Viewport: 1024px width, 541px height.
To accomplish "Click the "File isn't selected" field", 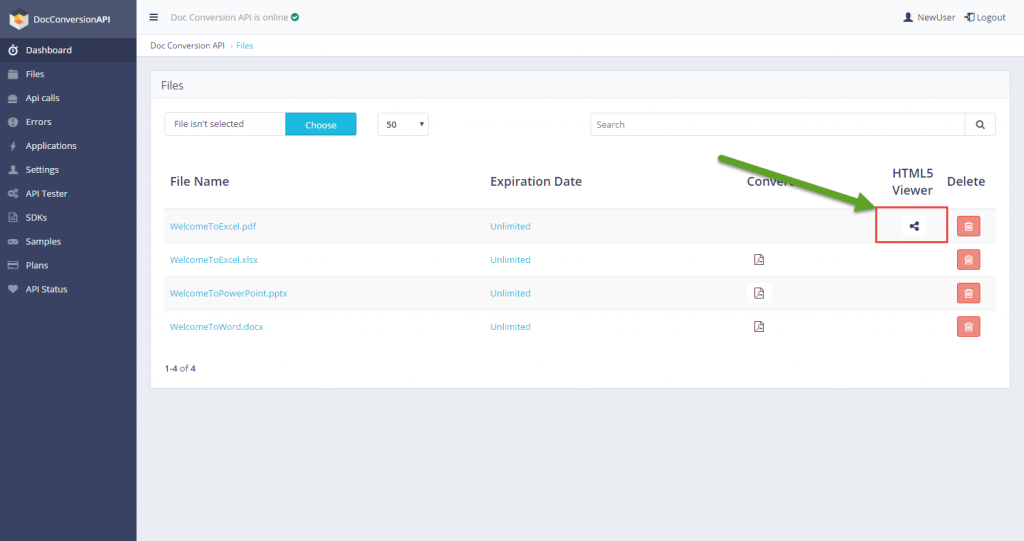I will pyautogui.click(x=225, y=124).
